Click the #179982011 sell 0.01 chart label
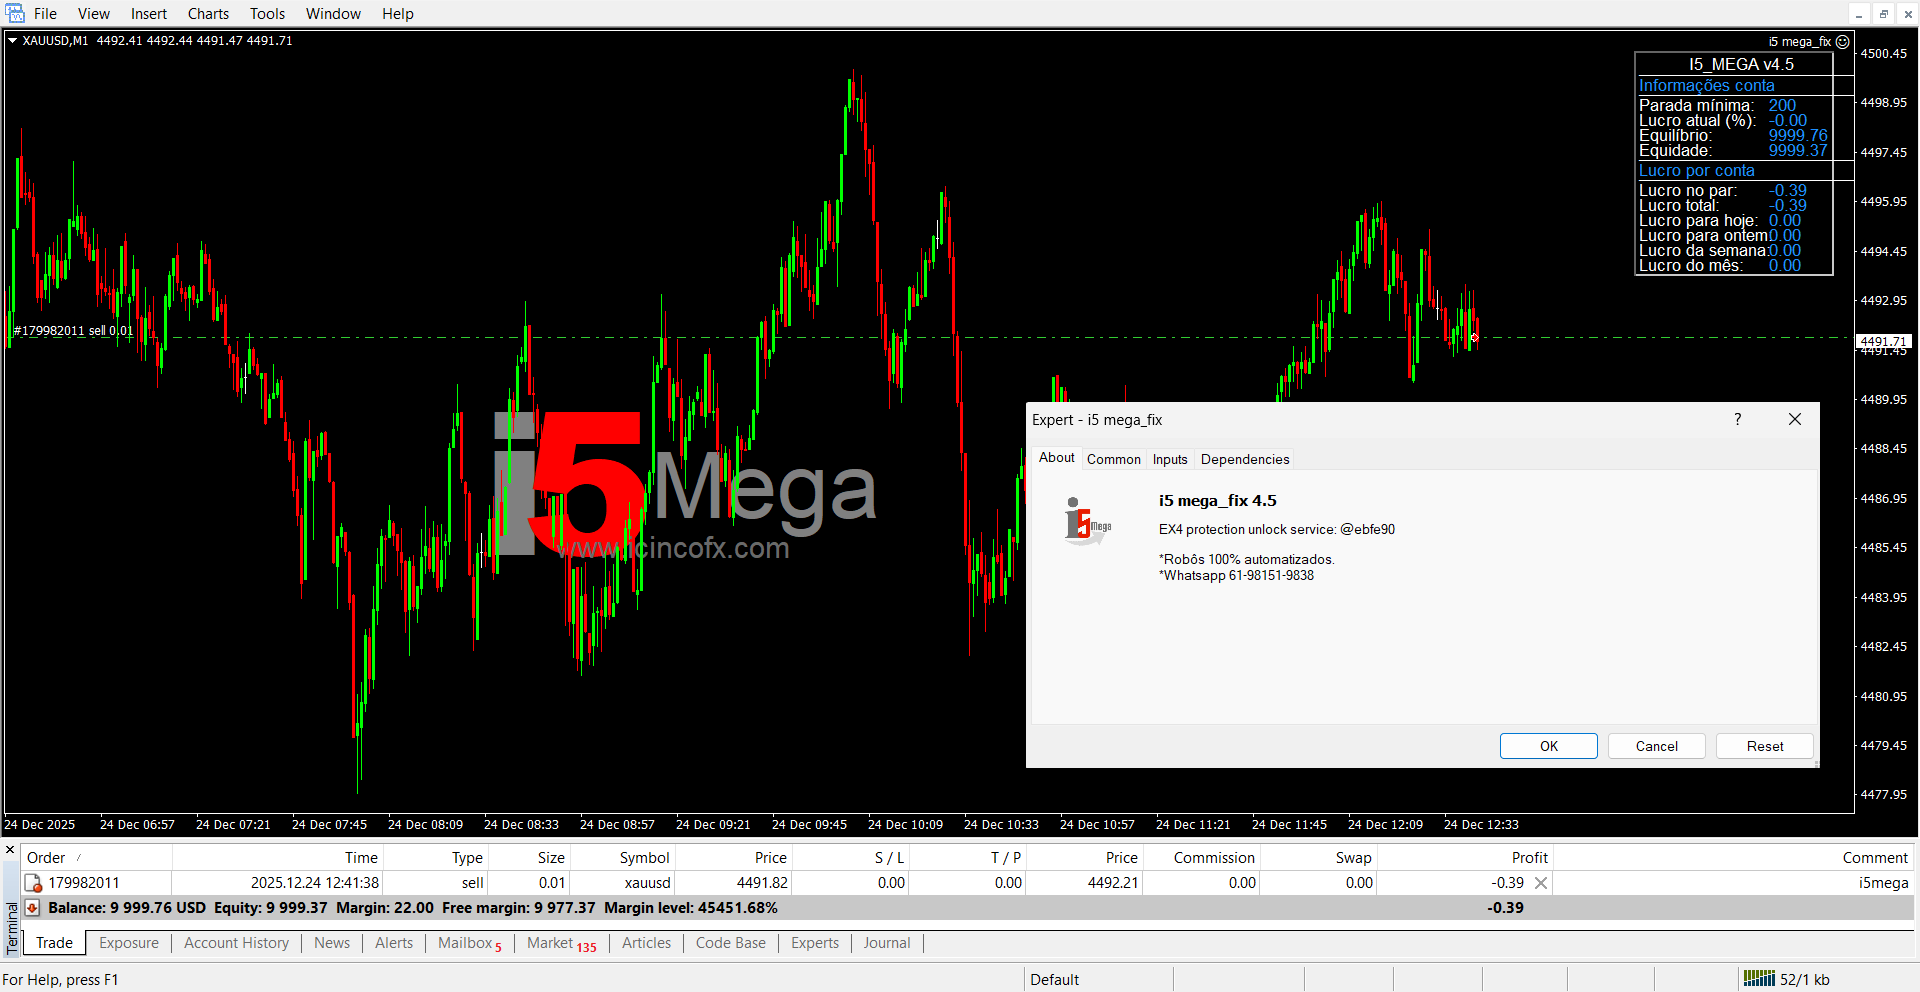Viewport: 1920px width, 992px height. click(73, 331)
